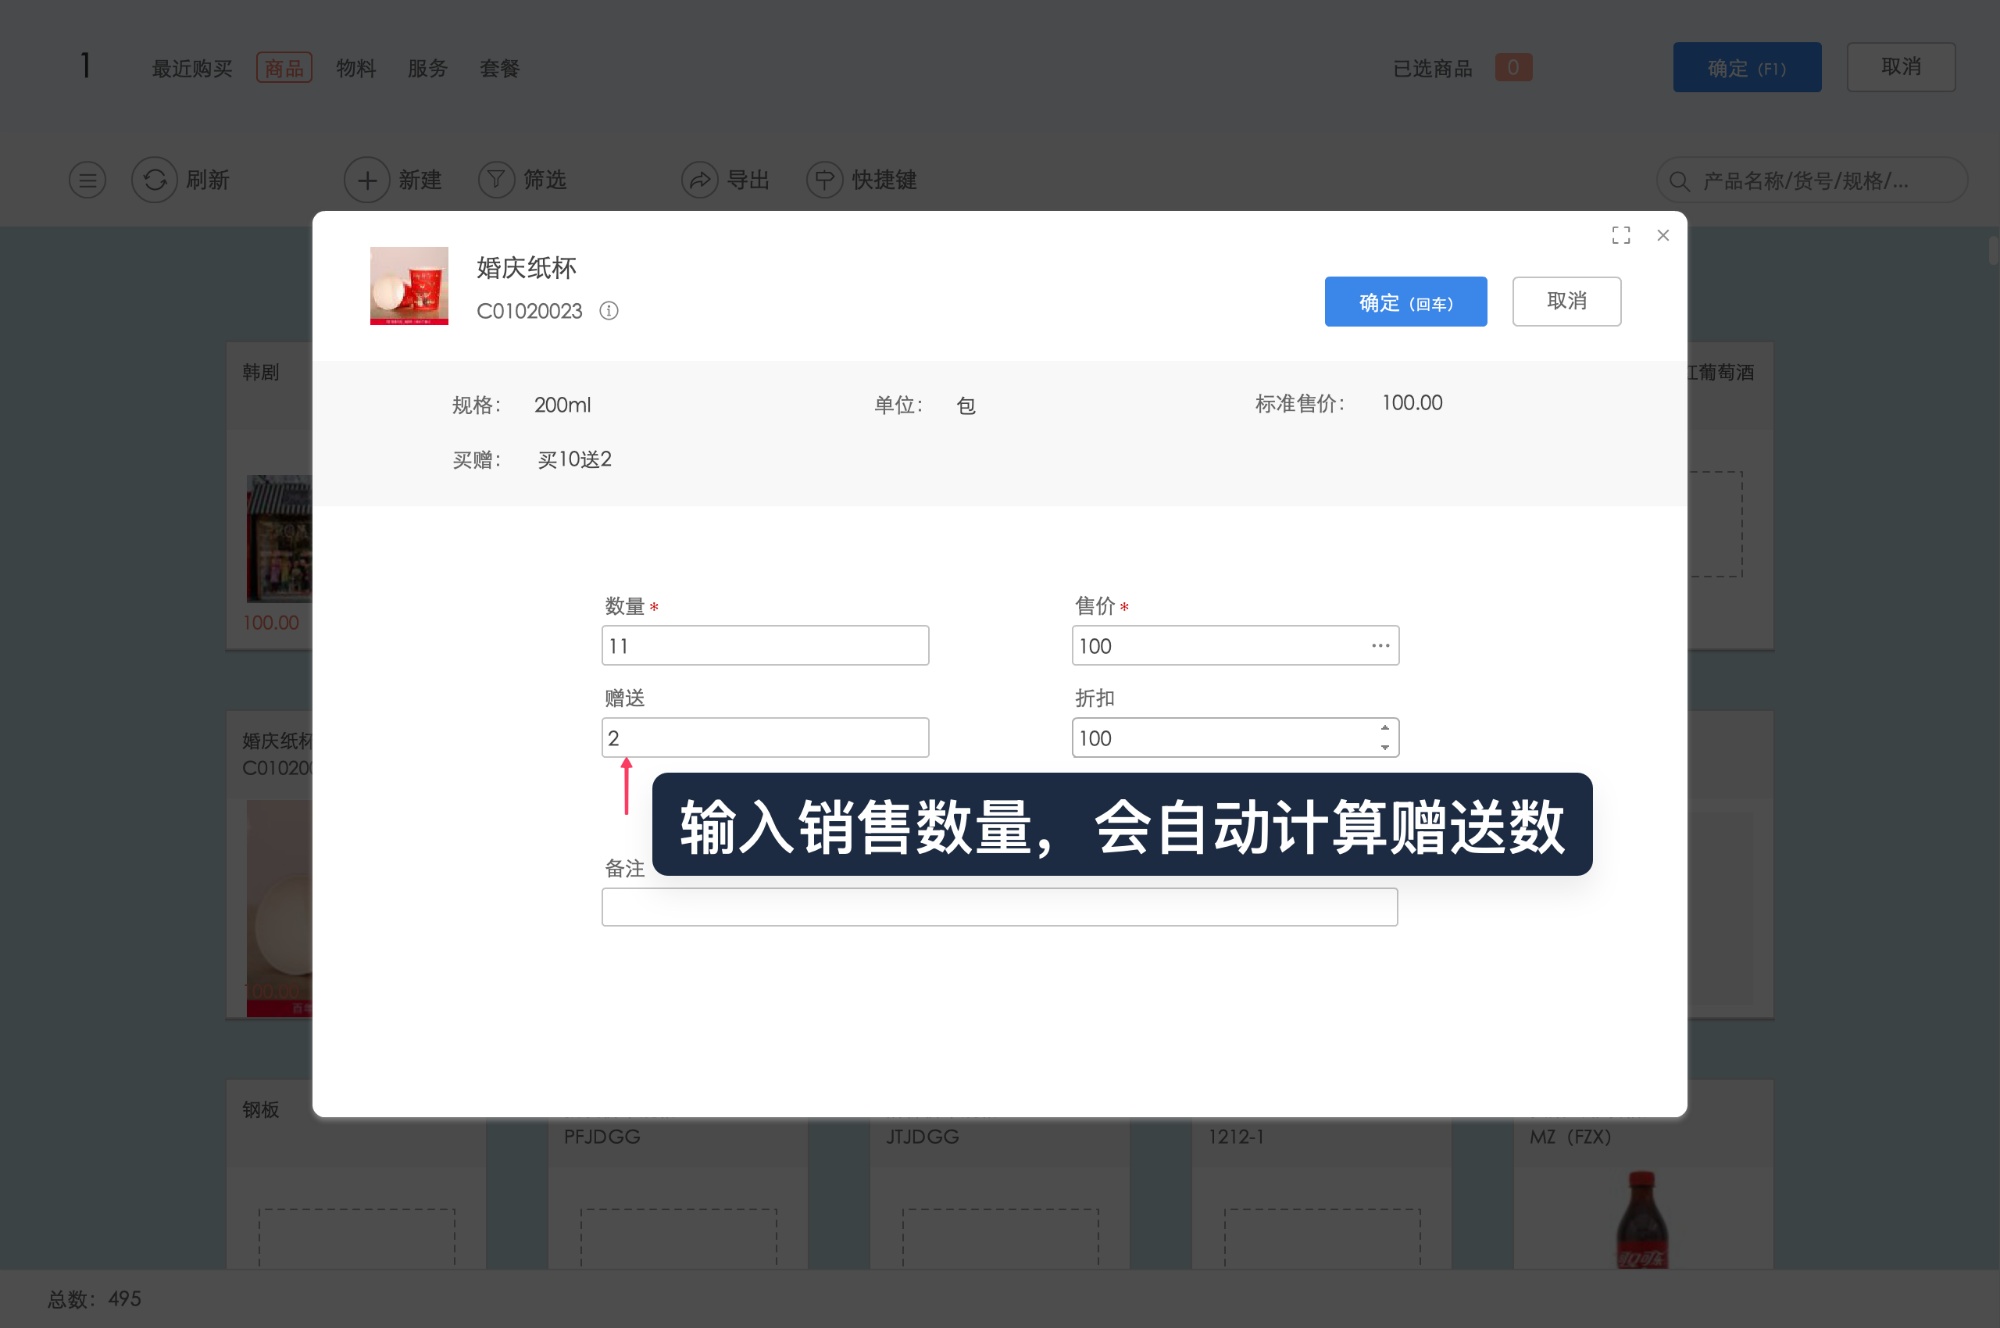Open the price options via the ellipsis

(x=1380, y=646)
